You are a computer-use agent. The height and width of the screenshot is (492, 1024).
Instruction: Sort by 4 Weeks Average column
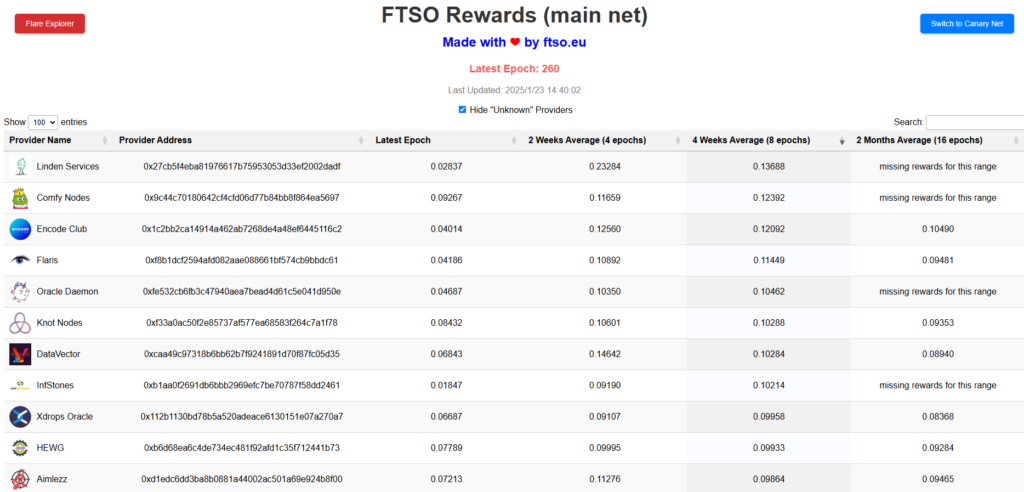[769, 140]
